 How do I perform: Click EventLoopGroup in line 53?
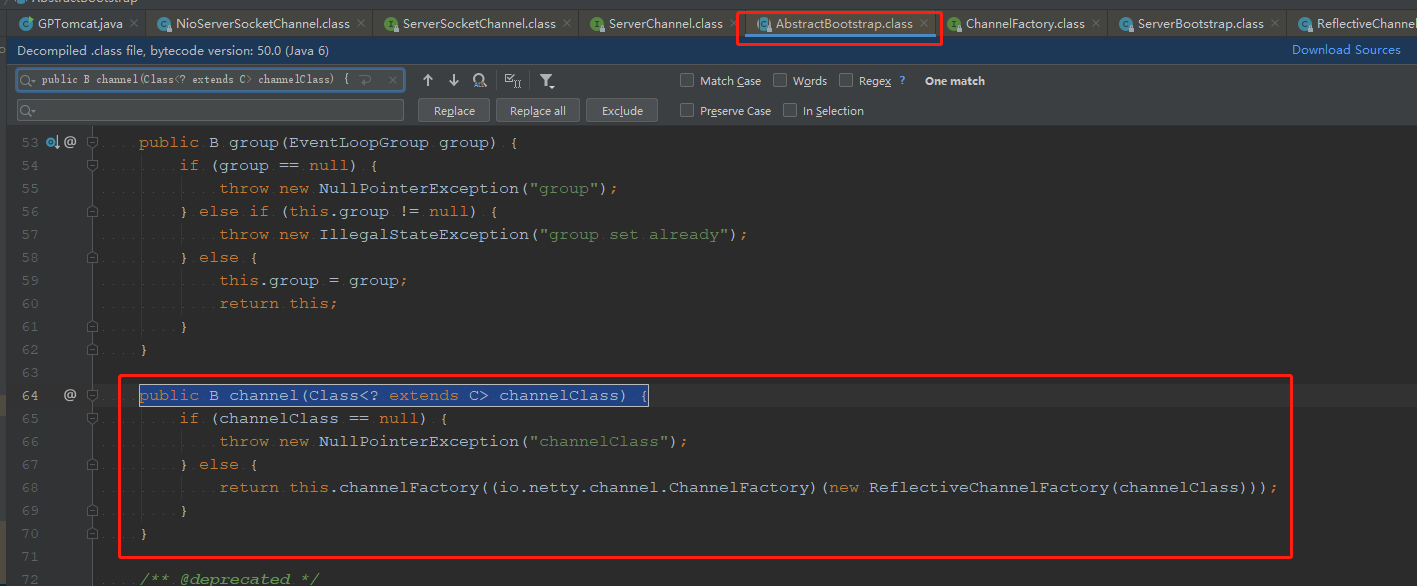coord(359,142)
